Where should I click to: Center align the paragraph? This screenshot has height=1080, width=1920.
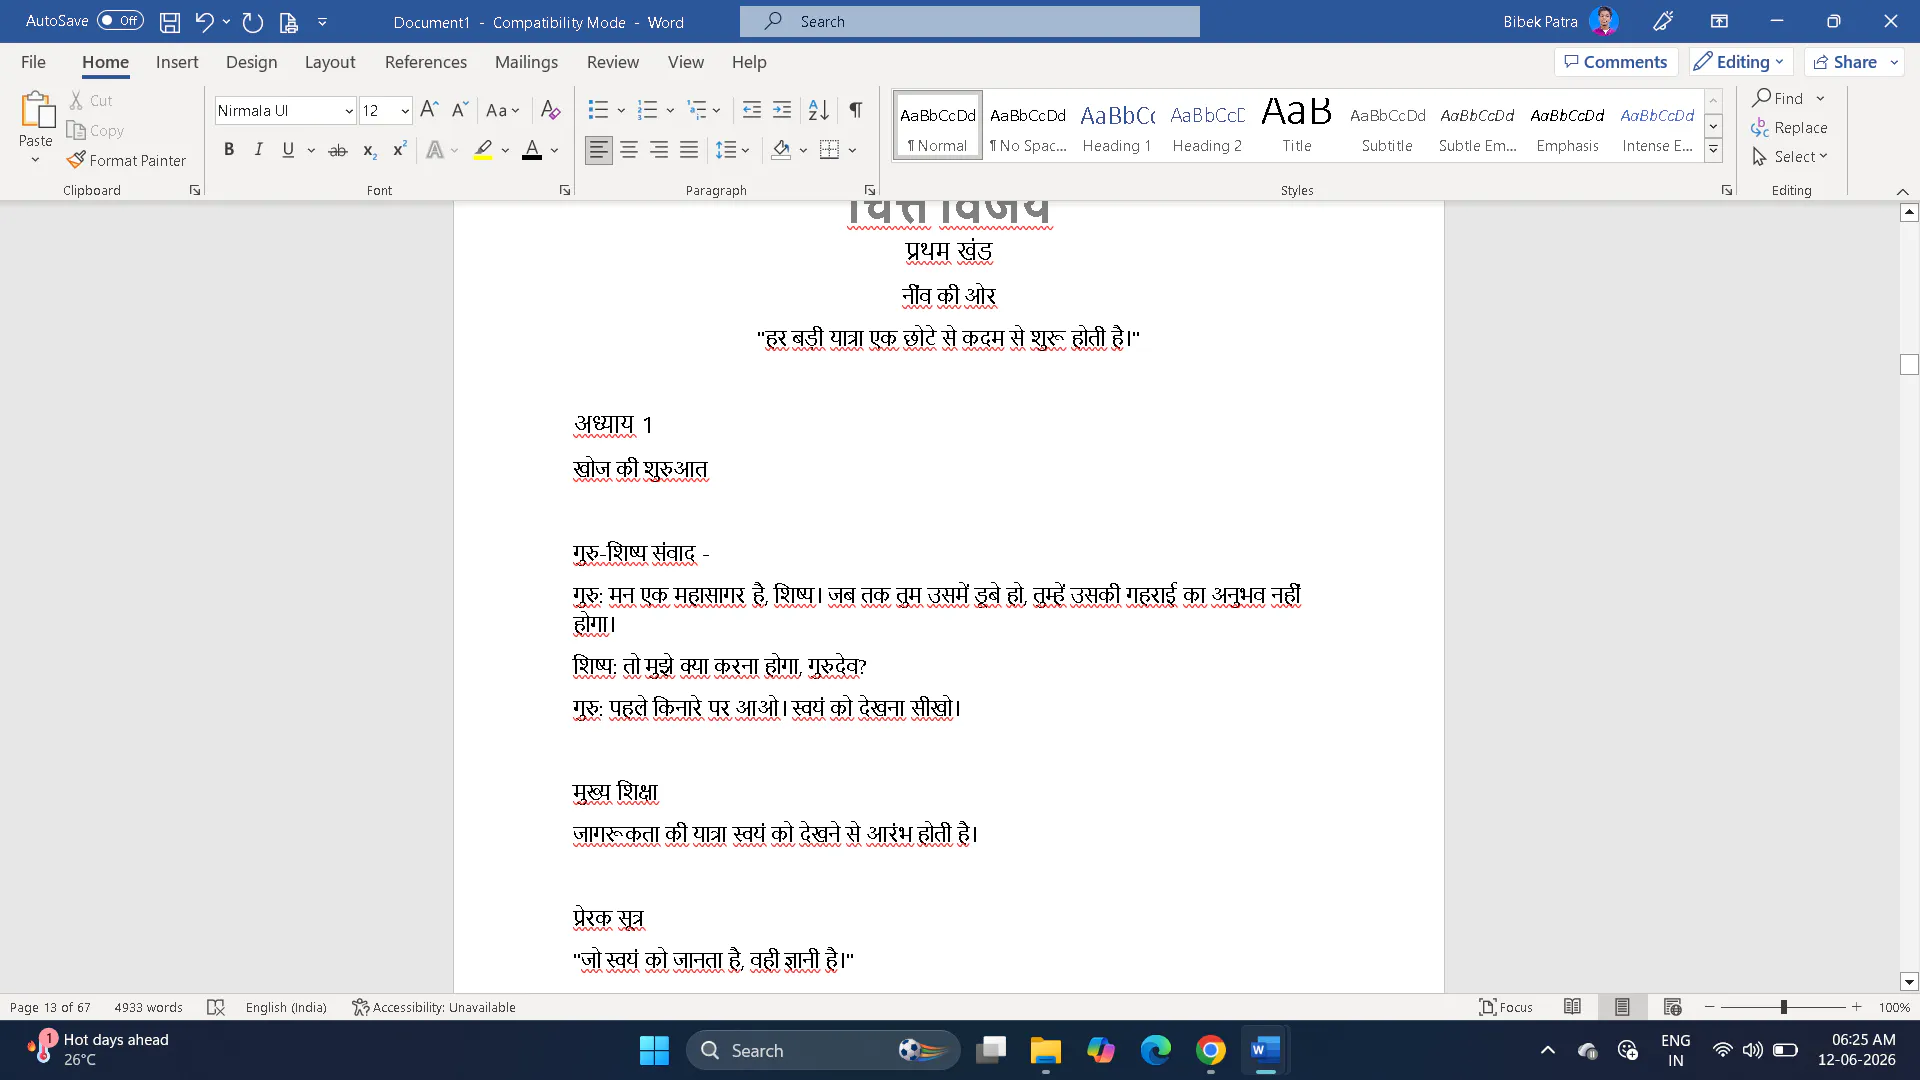tap(629, 150)
